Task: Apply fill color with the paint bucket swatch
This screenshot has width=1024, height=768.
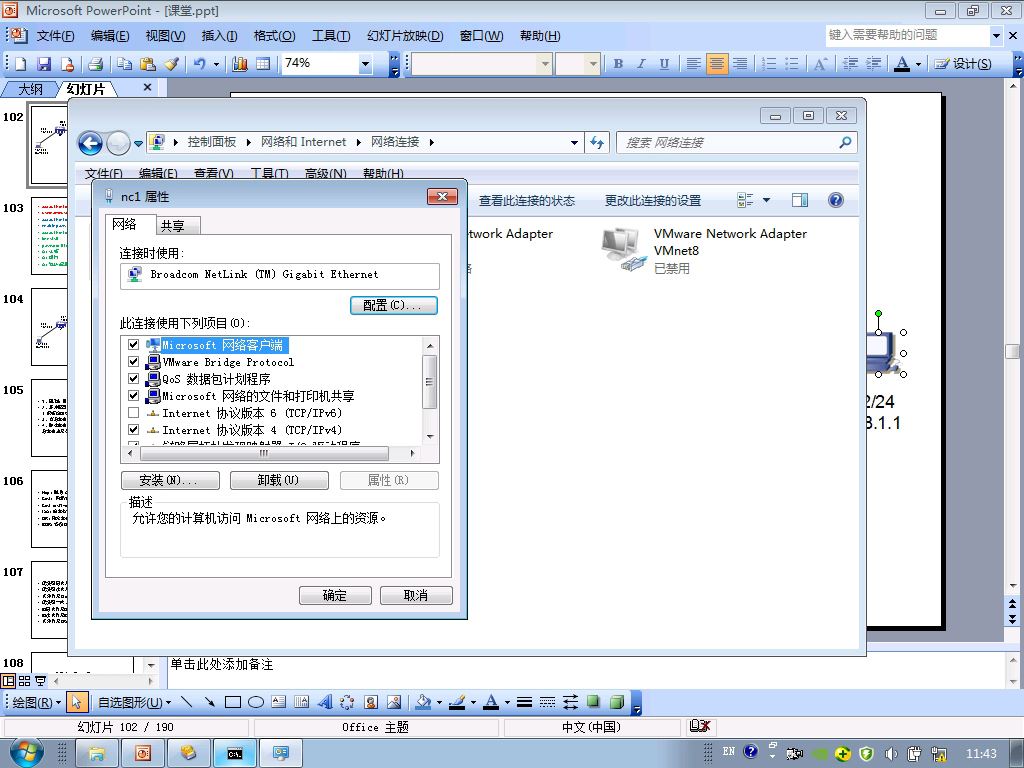Action: tap(423, 702)
